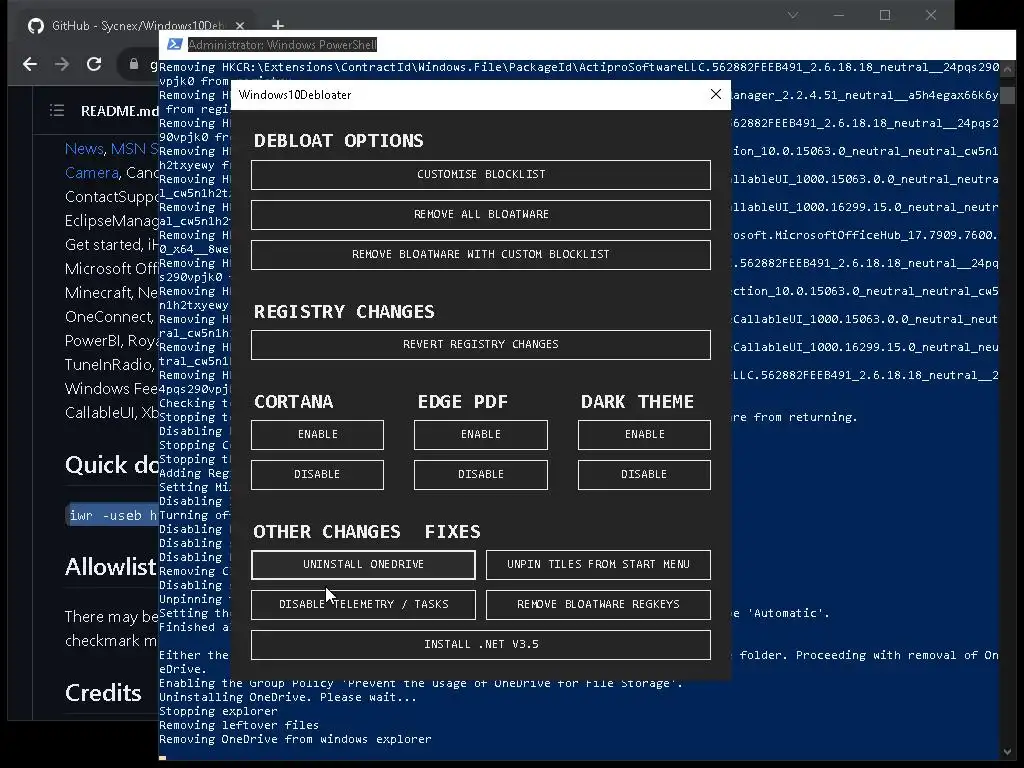1024x768 pixels.
Task: Click the browser back arrow
Action: (29, 64)
